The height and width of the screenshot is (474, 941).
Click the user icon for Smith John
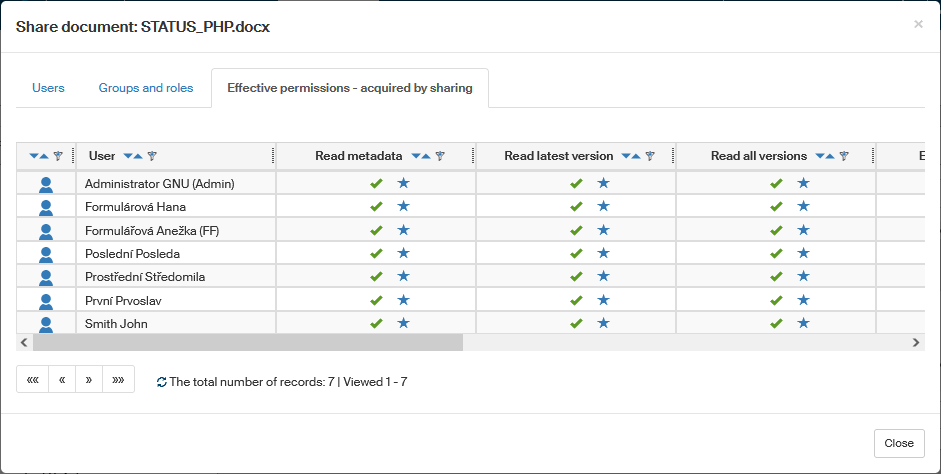coord(45,324)
